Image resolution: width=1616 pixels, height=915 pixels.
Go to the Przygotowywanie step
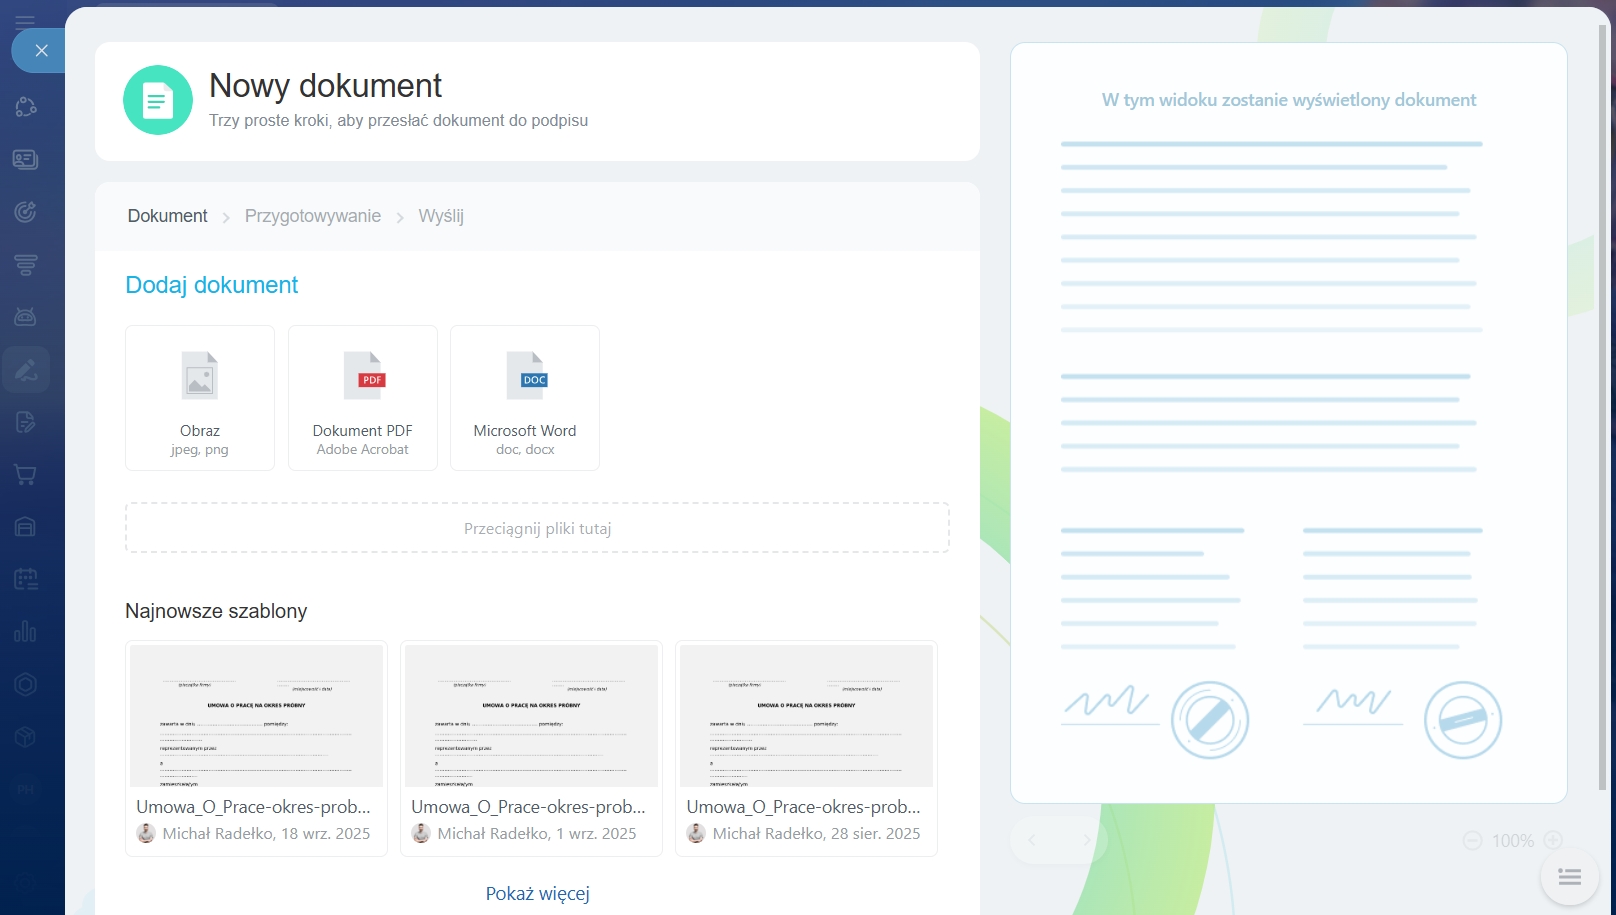313,216
